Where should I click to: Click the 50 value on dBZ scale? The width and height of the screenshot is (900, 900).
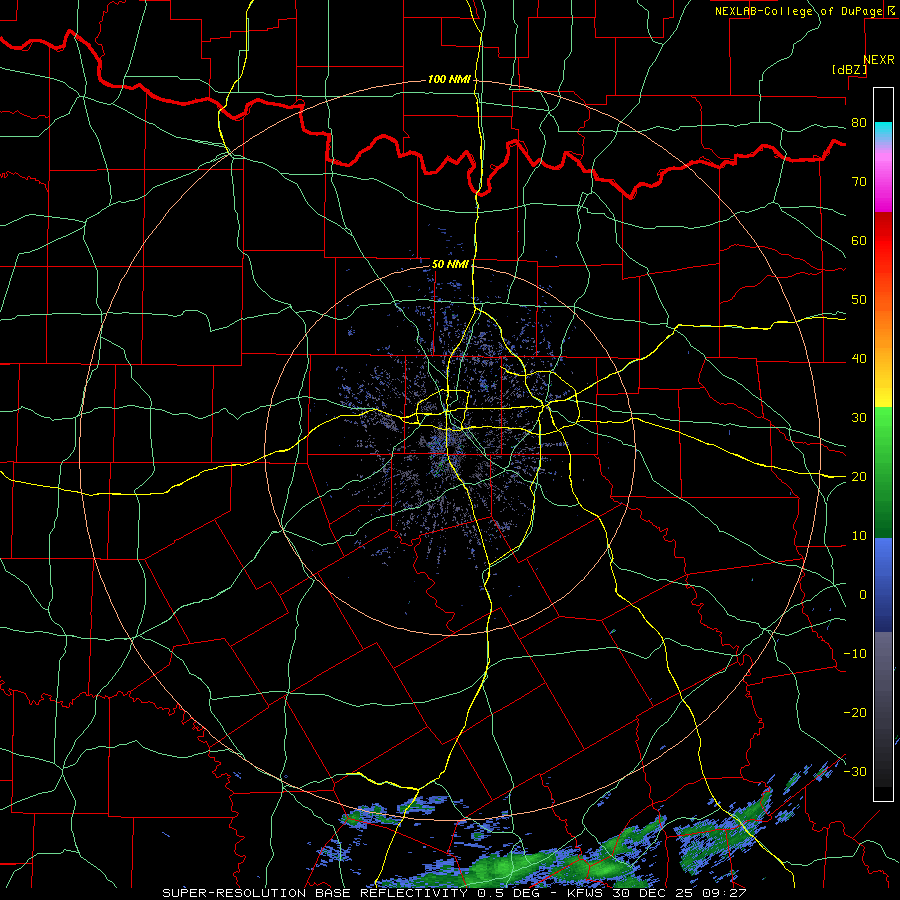point(859,300)
